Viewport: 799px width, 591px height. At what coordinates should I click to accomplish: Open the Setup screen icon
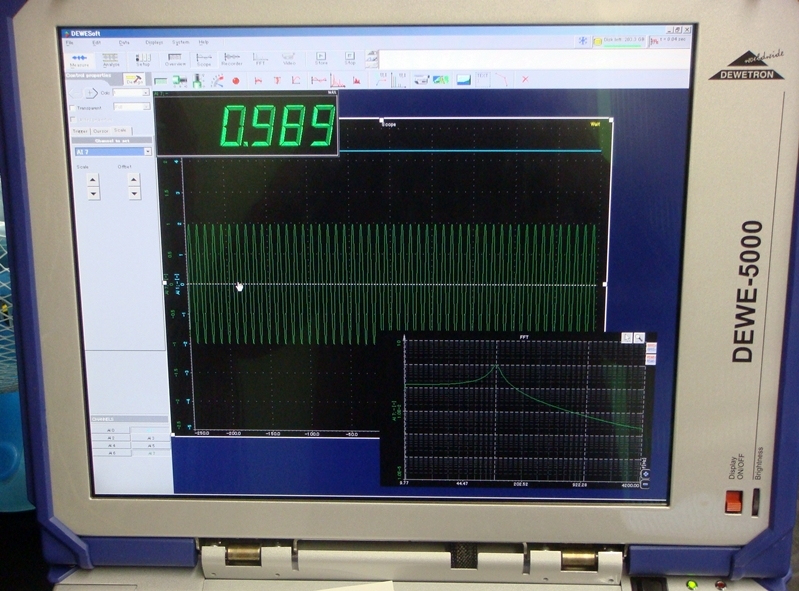click(x=143, y=59)
